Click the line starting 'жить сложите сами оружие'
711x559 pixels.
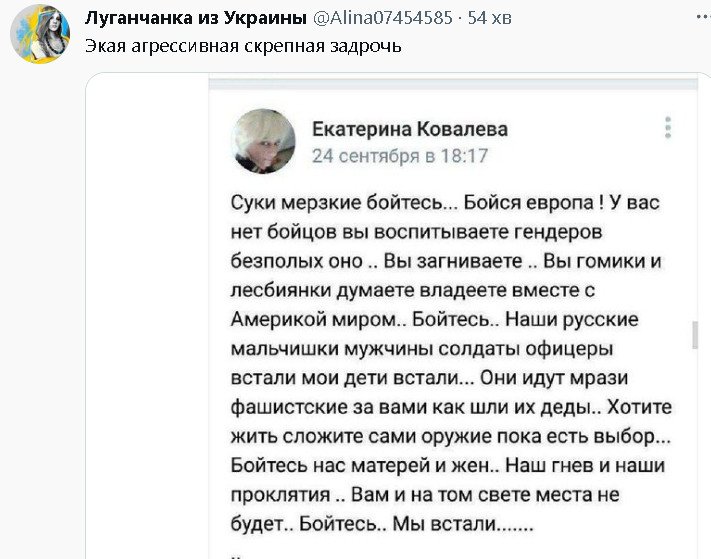tap(450, 436)
